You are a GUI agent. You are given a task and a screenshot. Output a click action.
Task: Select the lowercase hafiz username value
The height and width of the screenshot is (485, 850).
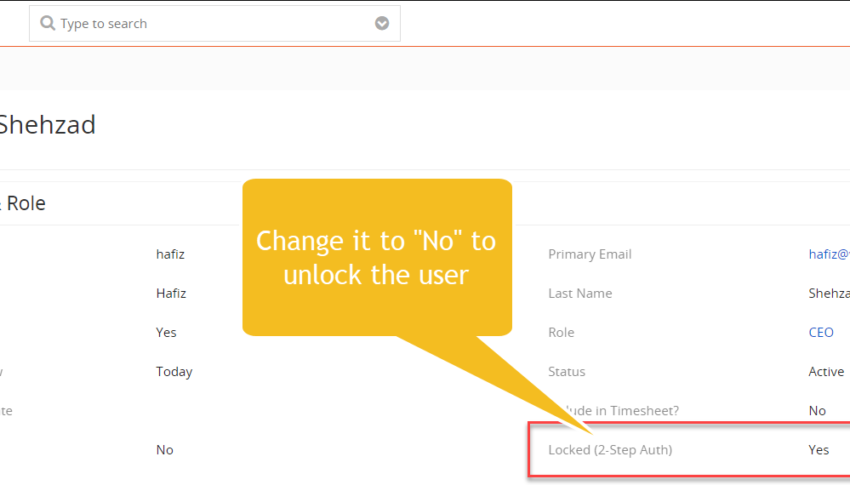(x=170, y=254)
